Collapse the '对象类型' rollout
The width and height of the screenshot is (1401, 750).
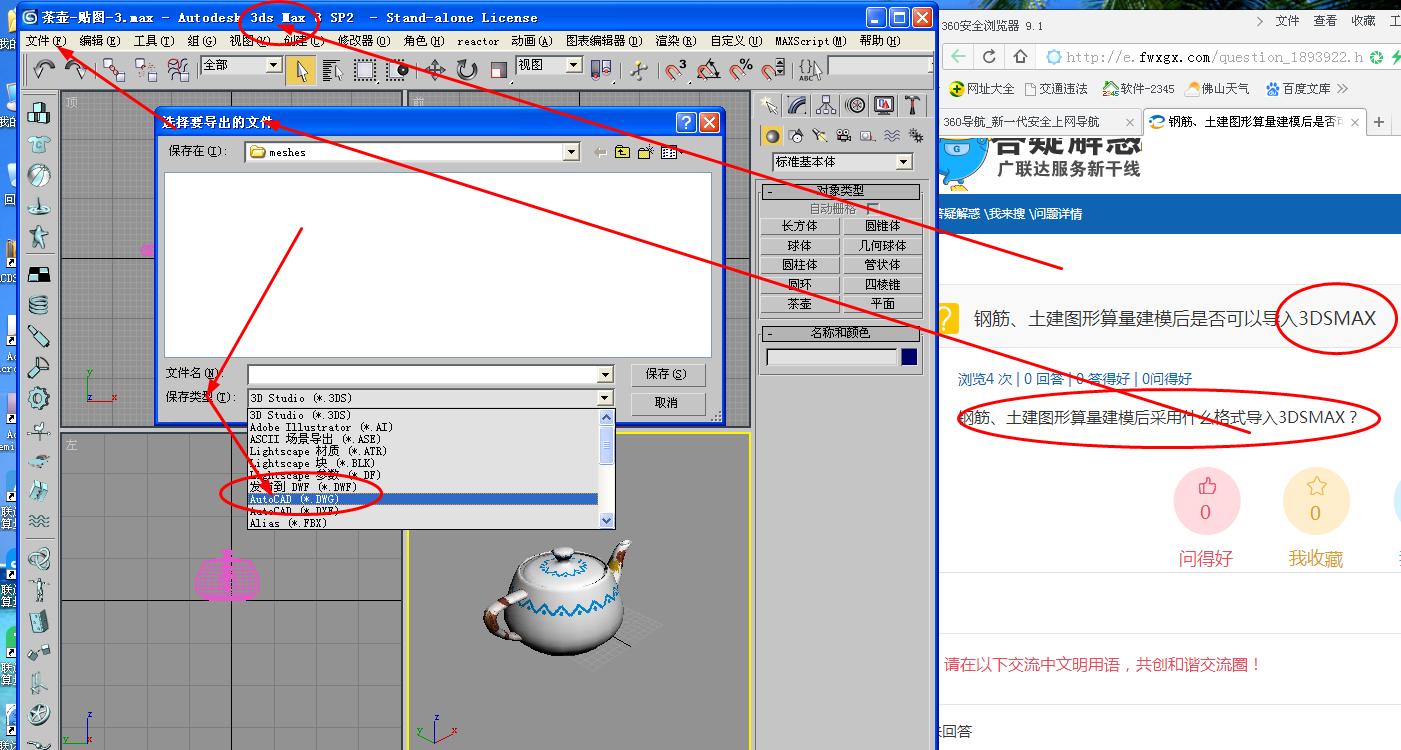click(840, 191)
